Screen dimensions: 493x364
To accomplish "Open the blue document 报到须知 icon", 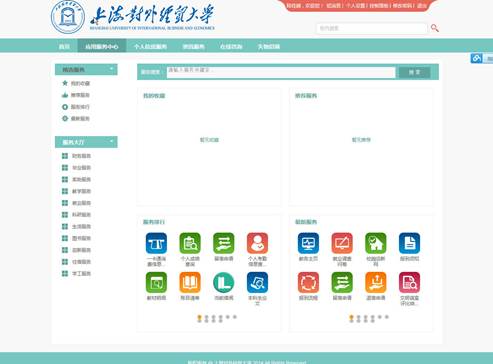I will 409,243.
